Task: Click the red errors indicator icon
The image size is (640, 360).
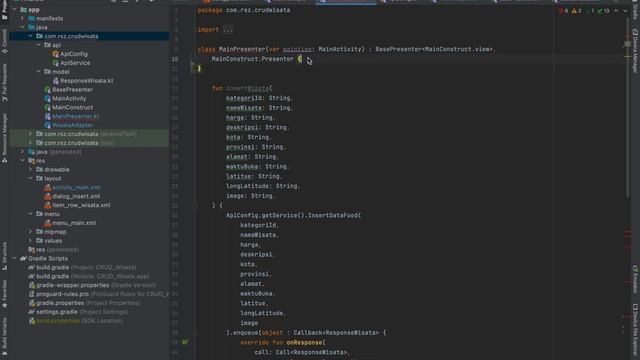Action: 561,11
